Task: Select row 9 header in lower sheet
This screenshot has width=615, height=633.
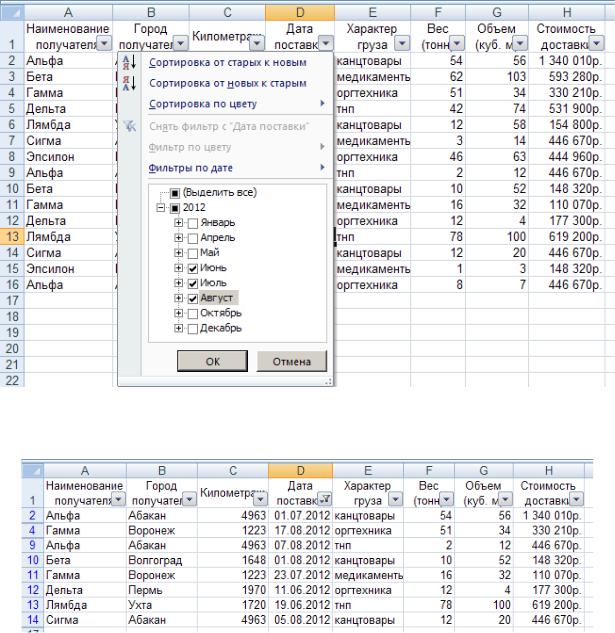Action: [x=32, y=545]
